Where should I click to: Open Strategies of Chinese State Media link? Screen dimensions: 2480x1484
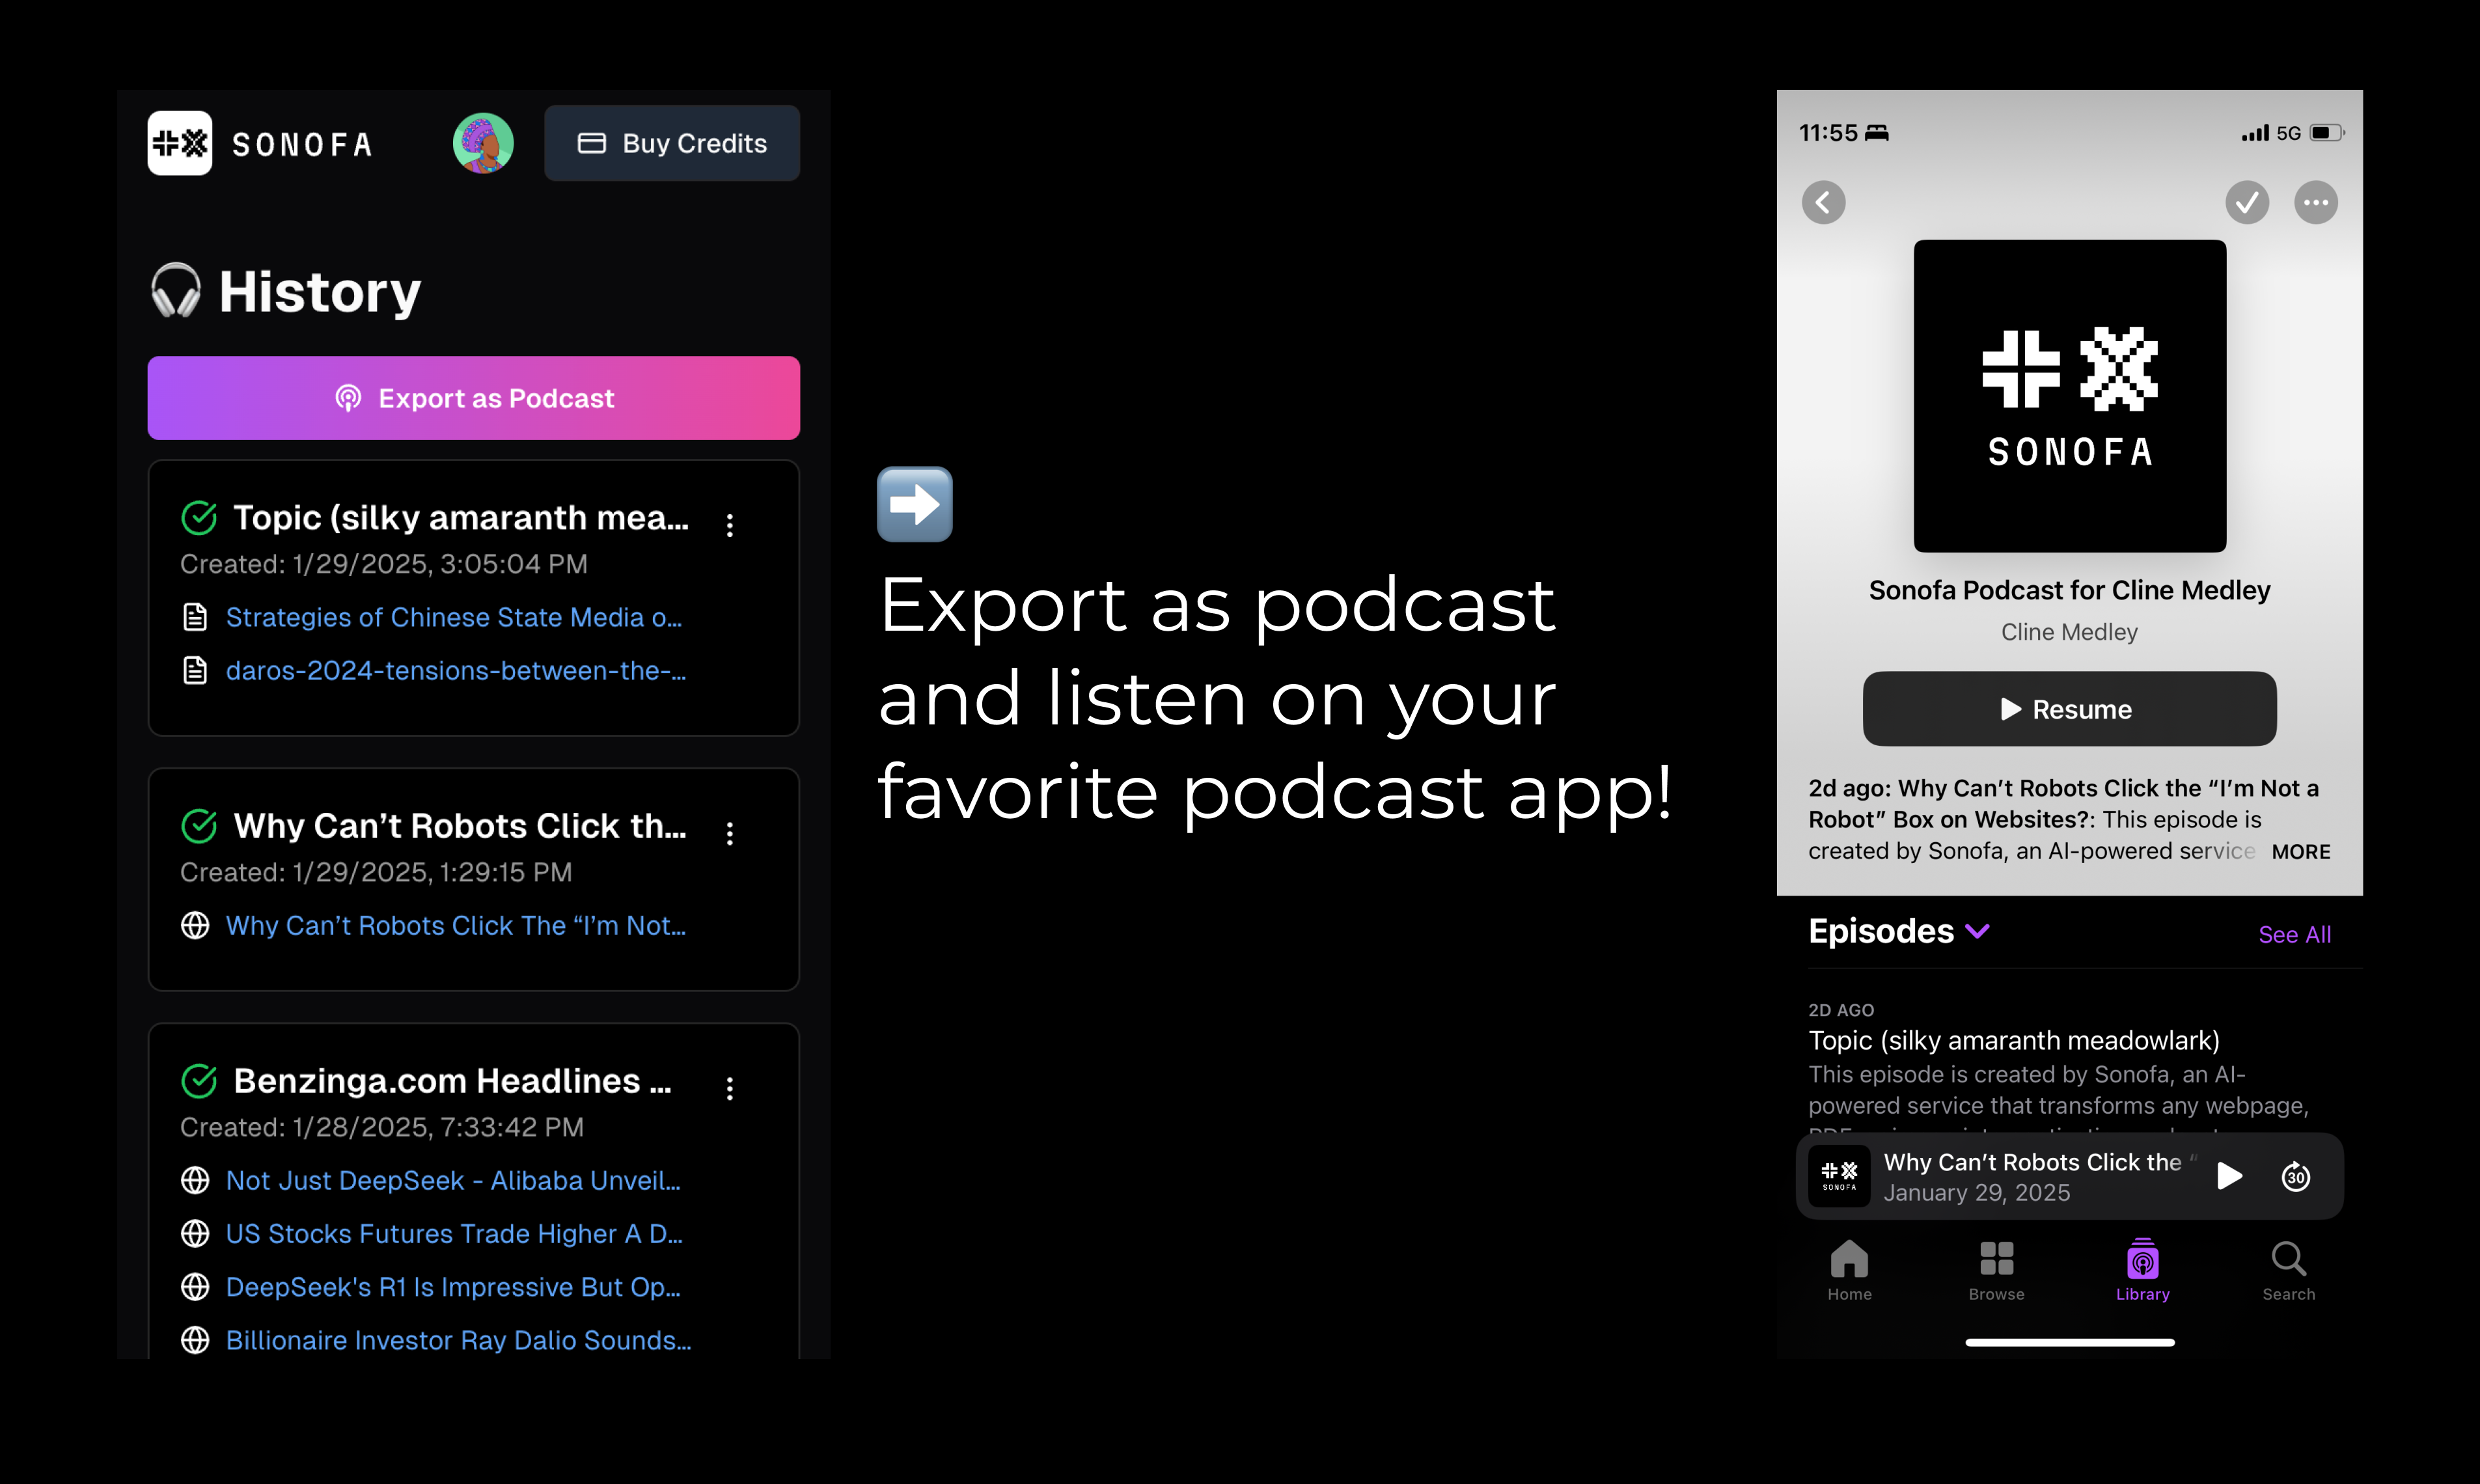[453, 617]
